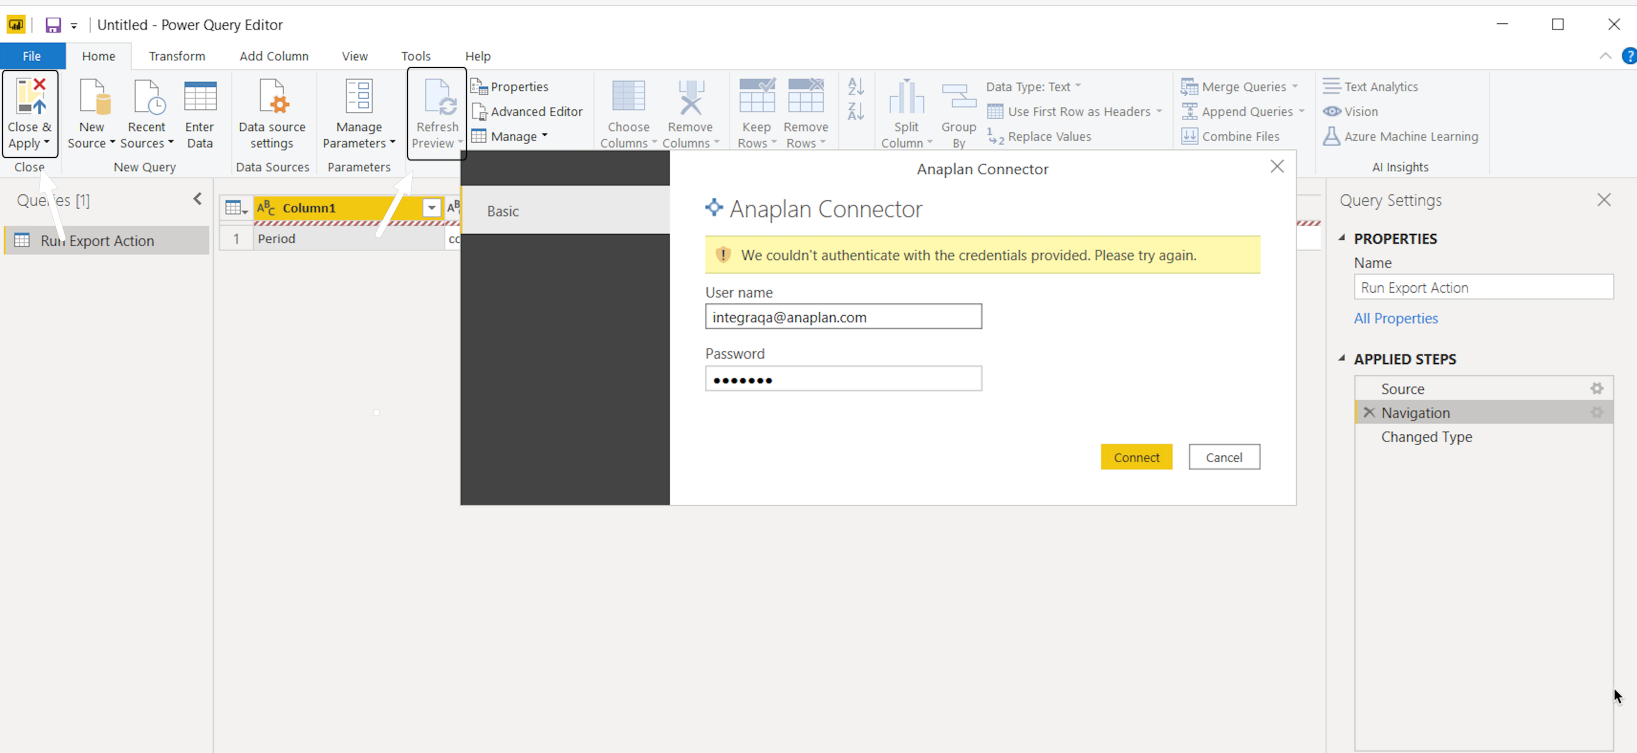Click the Period cell in row 1
Viewport: 1637px width, 753px height.
(348, 239)
